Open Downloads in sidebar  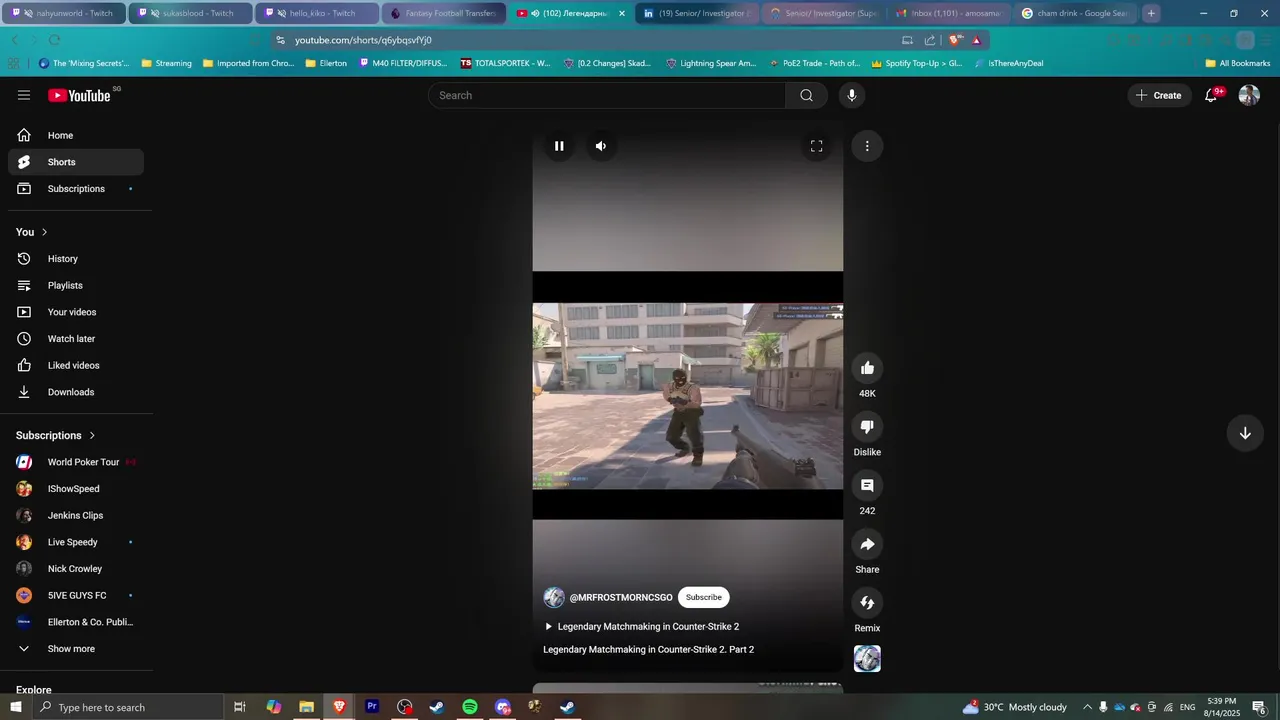[x=76, y=392]
